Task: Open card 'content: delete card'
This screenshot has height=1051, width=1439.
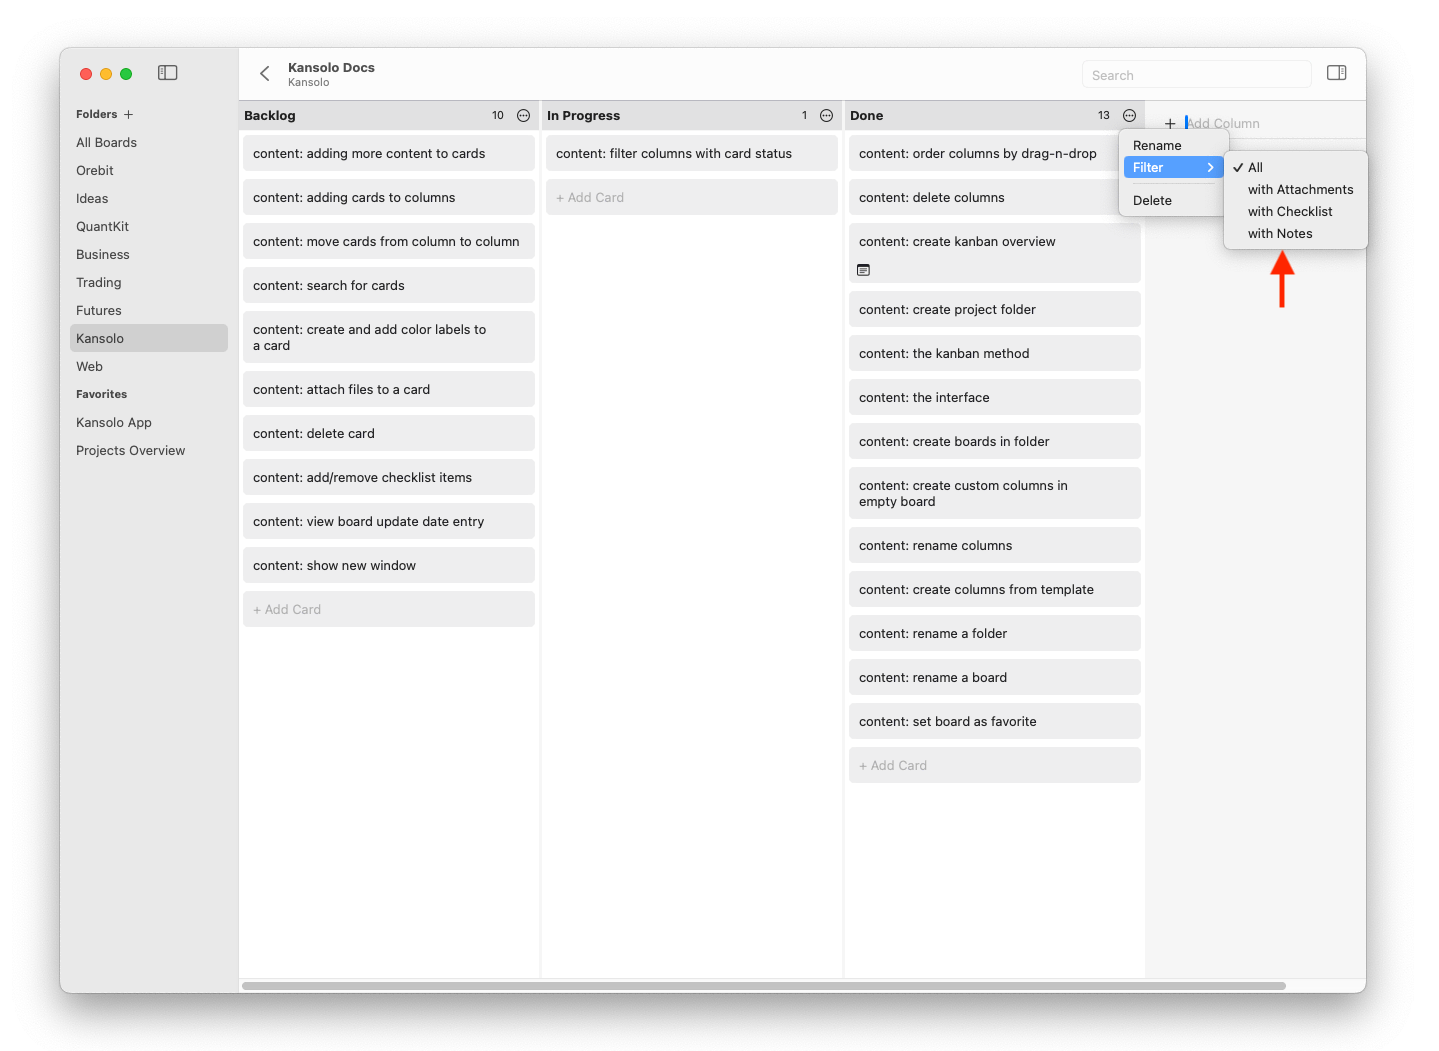Action: [389, 433]
